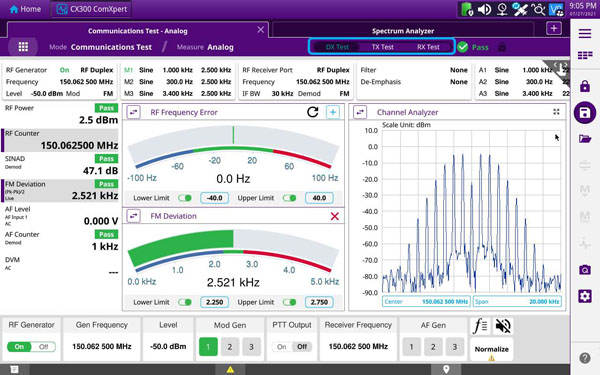This screenshot has width=600, height=375.
Task: Select the TX Test mode
Action: click(383, 47)
